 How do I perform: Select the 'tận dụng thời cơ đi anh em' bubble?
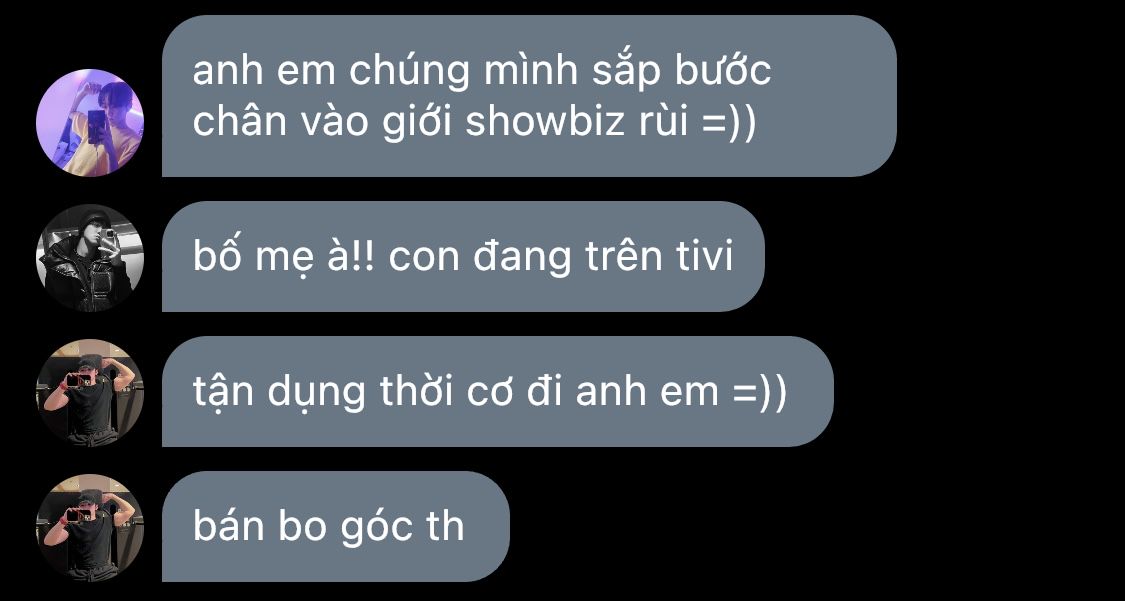(498, 392)
